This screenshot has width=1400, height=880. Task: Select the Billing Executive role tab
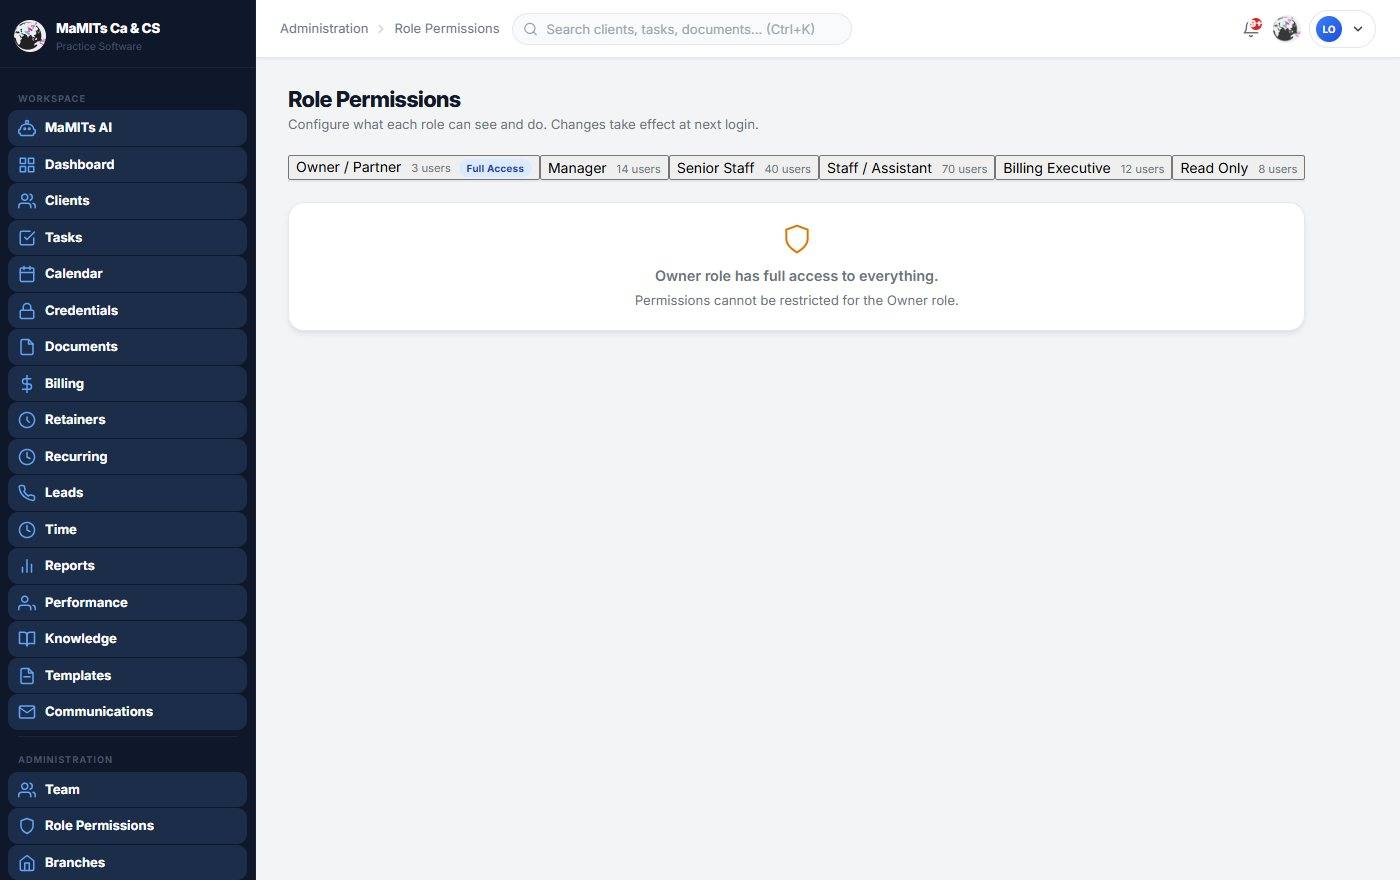point(1083,168)
